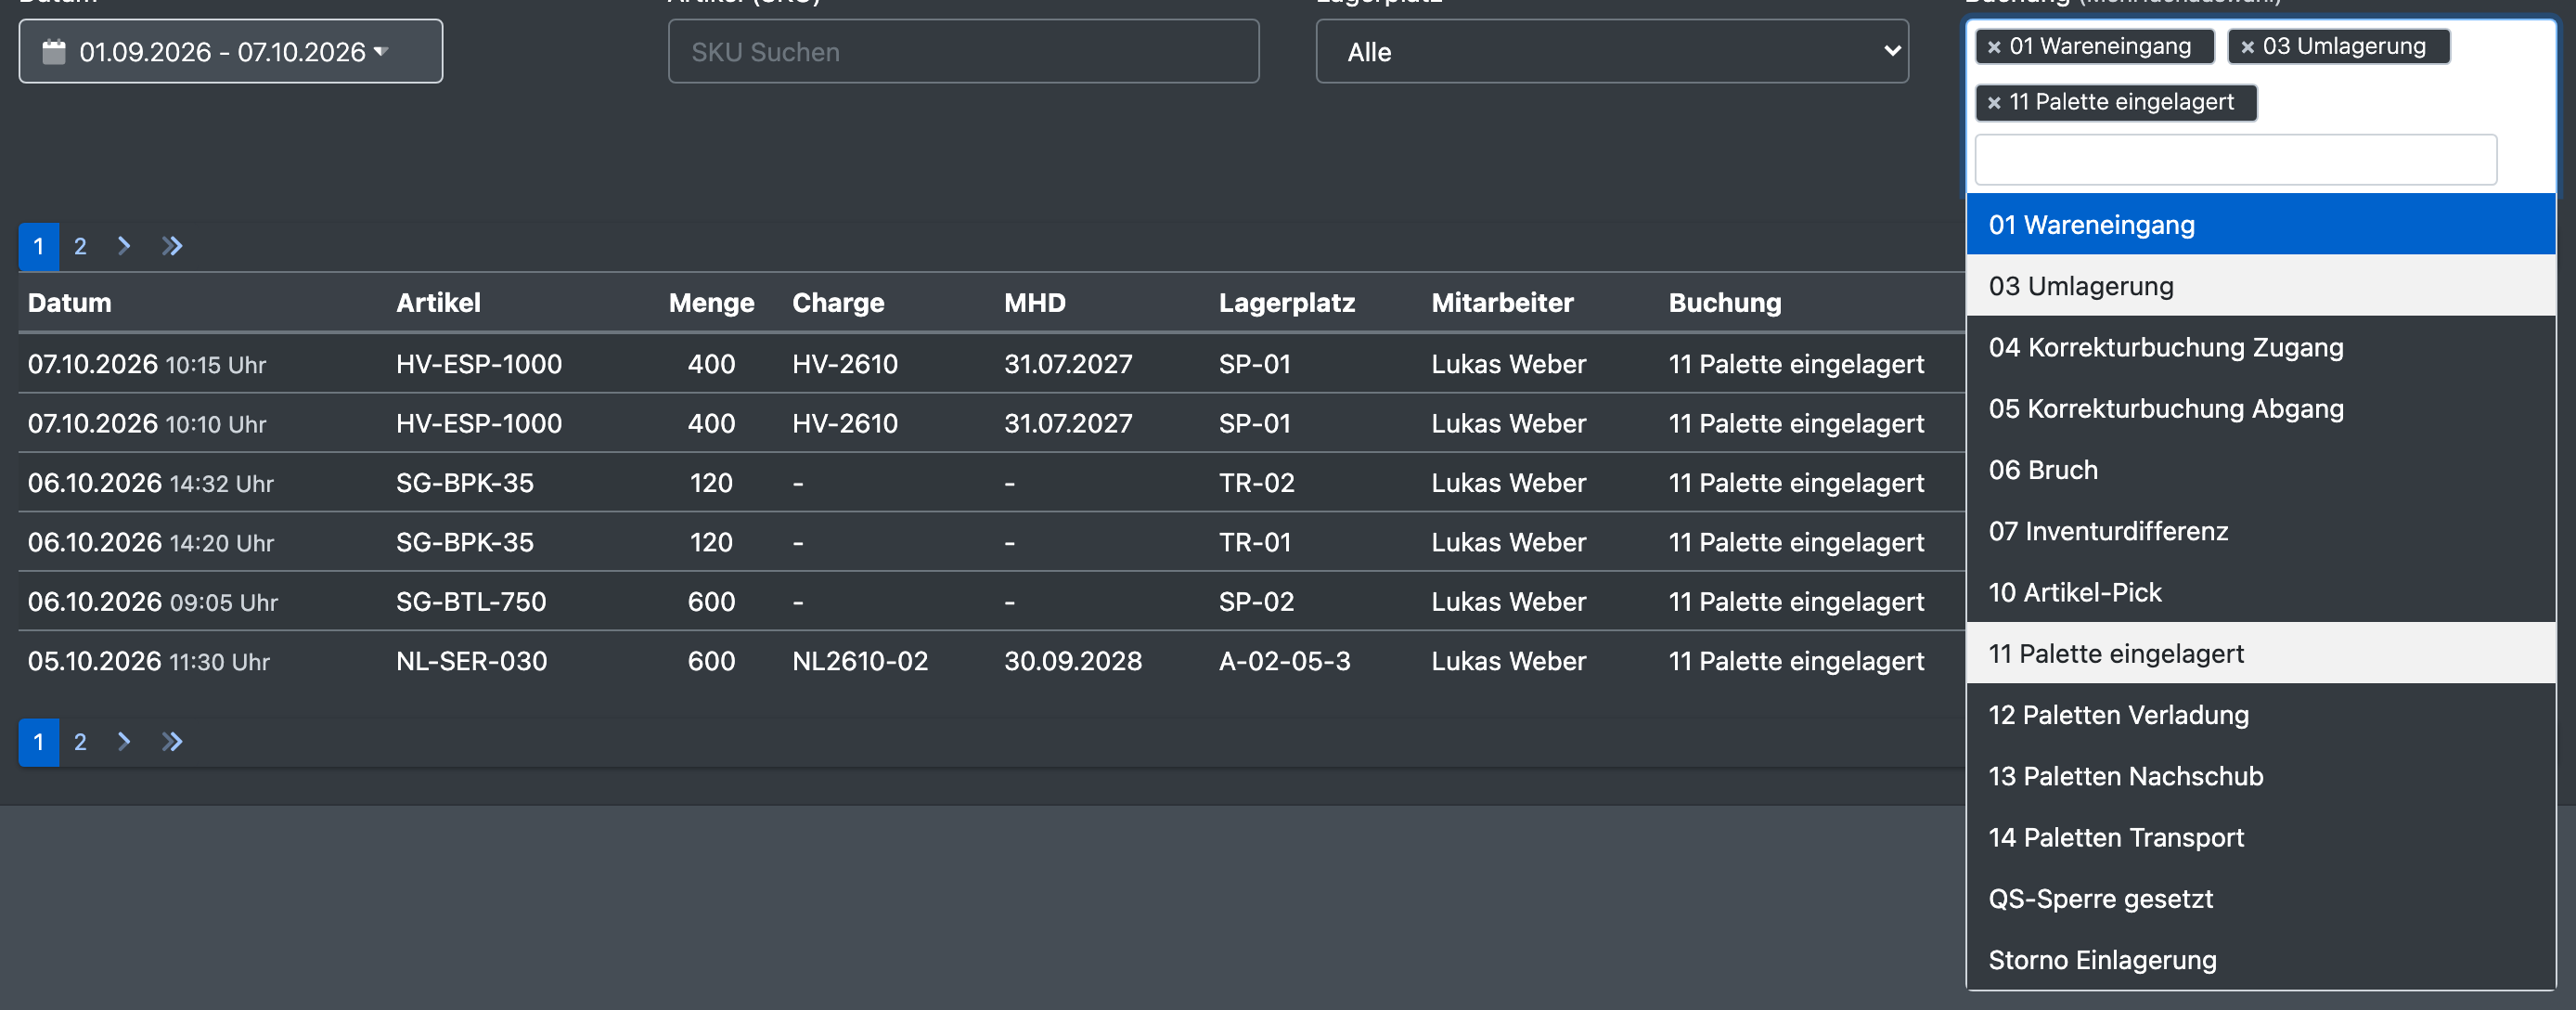This screenshot has width=2576, height=1010.
Task: Choose 13 Paletten Nachschub option
Action: 2260,776
